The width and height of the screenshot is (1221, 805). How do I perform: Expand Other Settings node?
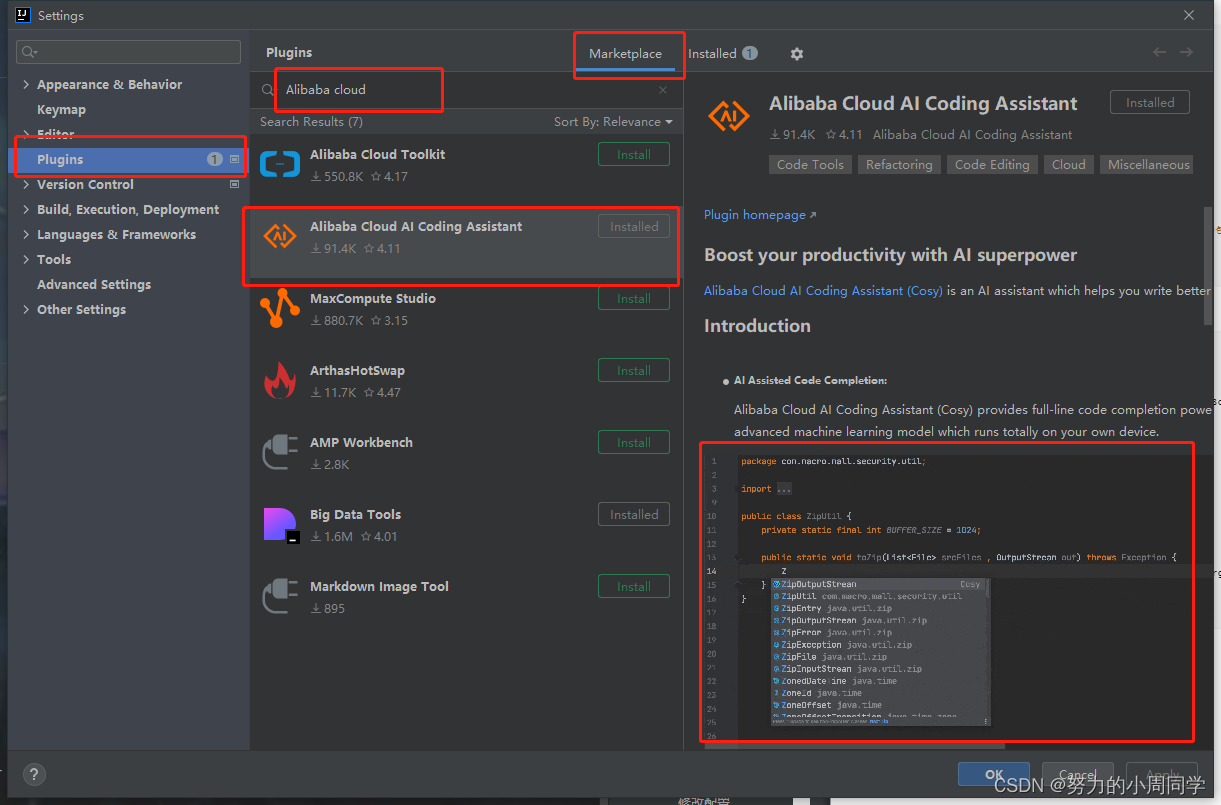26,310
